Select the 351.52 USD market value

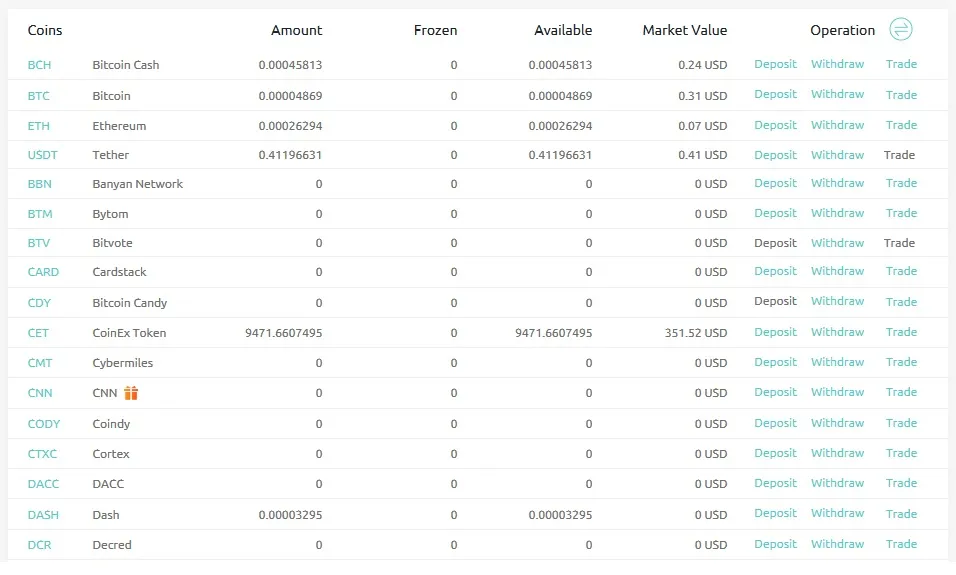click(696, 333)
